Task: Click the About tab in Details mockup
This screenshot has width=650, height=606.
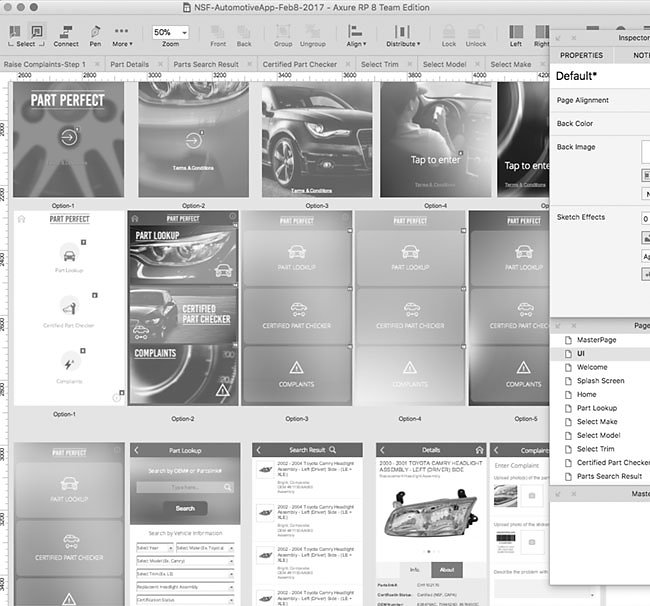Action: (447, 570)
